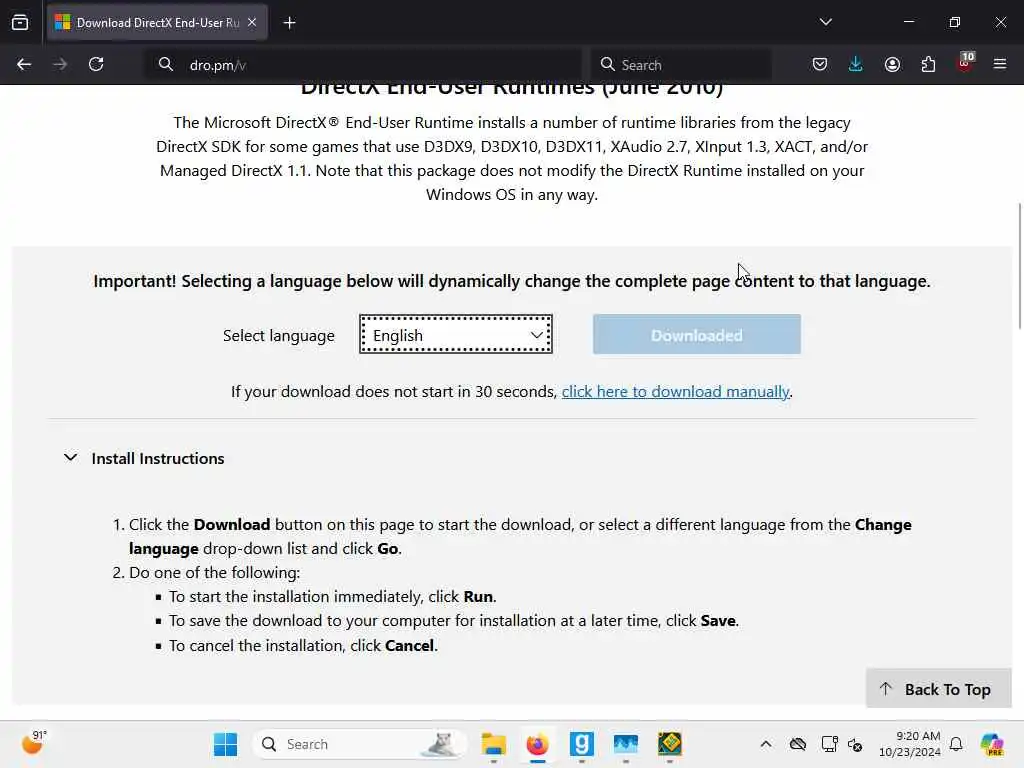Open the weather widget showing 91°
This screenshot has height=768, width=1024.
point(33,743)
